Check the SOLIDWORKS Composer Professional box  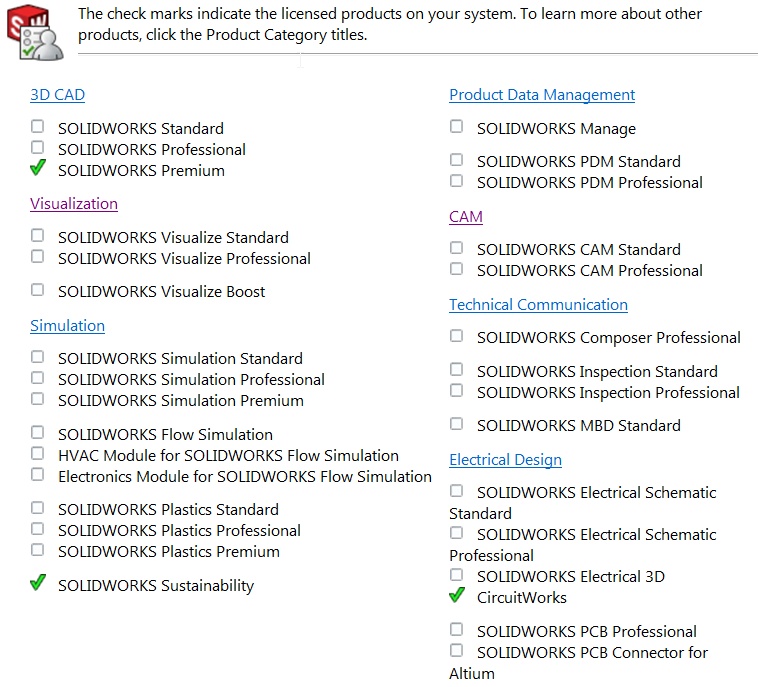tap(457, 336)
